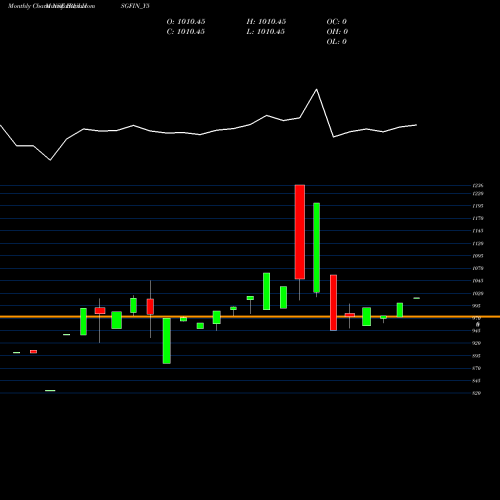Select the OL: 0 readout
Screen dimensions: 500x500
tap(337, 42)
